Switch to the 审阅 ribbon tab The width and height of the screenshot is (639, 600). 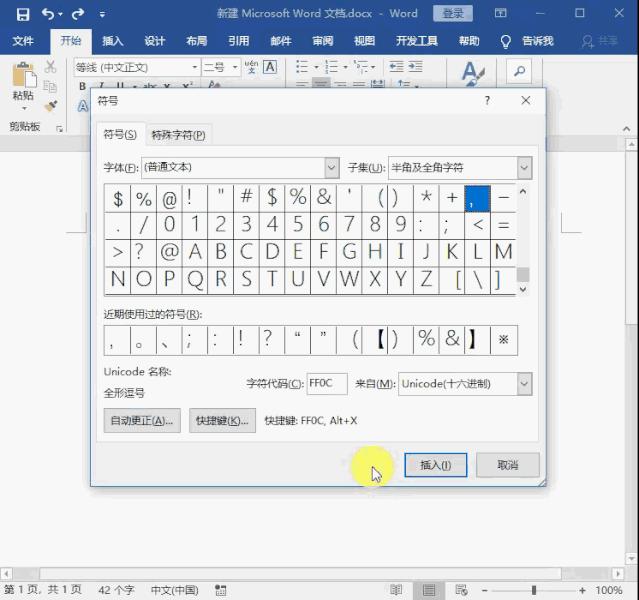click(322, 41)
